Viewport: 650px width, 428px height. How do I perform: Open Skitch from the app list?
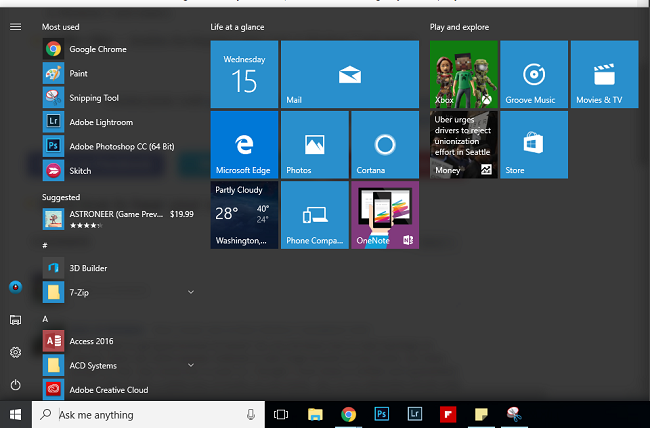click(118, 171)
